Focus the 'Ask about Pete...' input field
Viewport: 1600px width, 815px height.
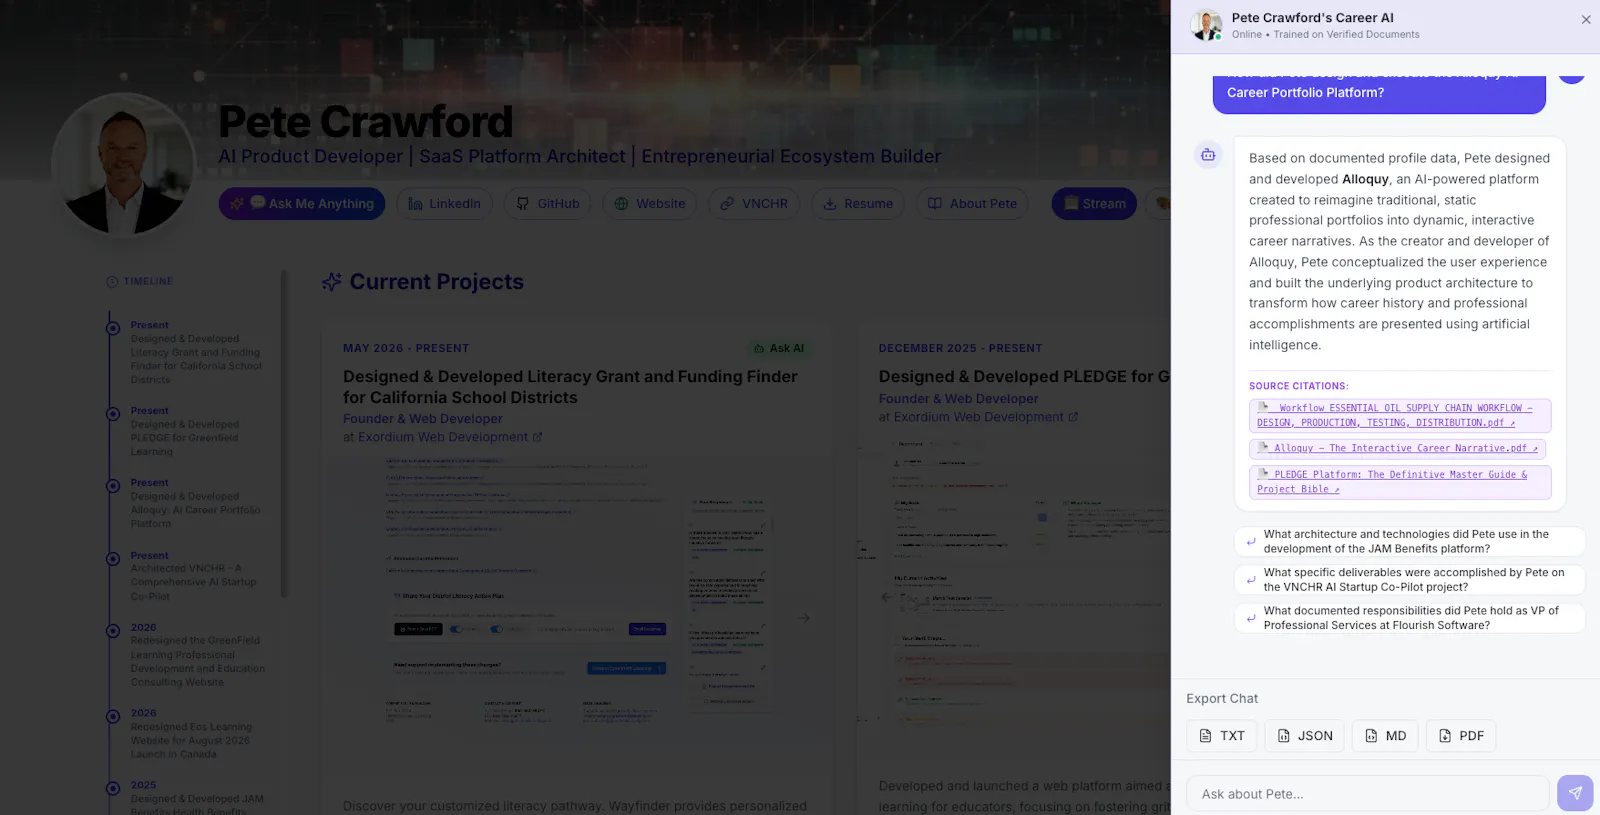click(1367, 794)
